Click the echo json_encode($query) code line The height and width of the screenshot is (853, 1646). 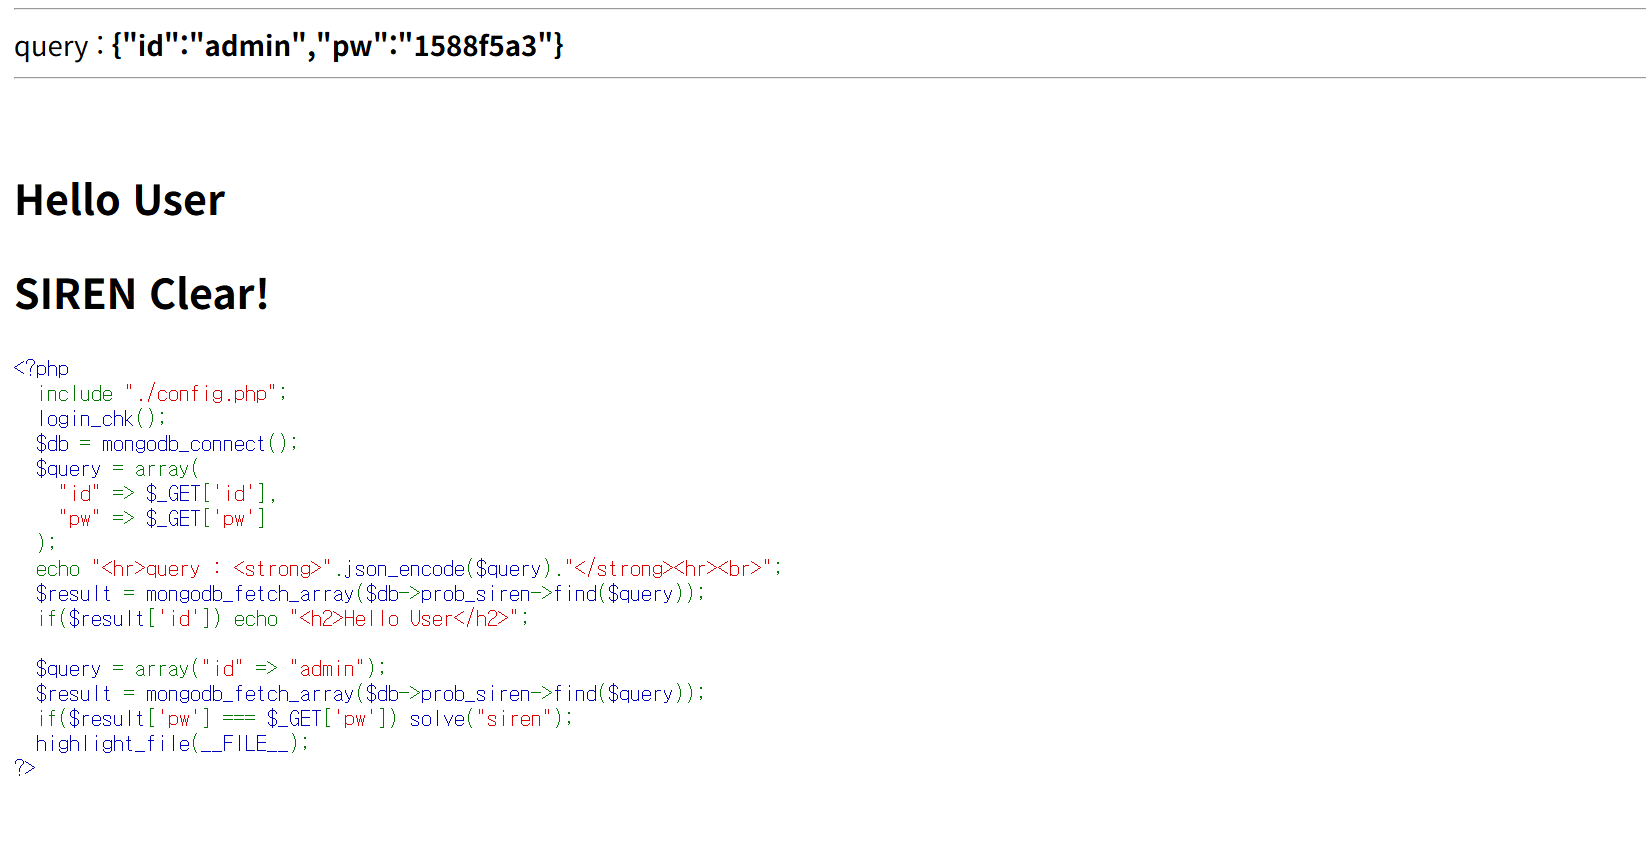pyautogui.click(x=408, y=568)
